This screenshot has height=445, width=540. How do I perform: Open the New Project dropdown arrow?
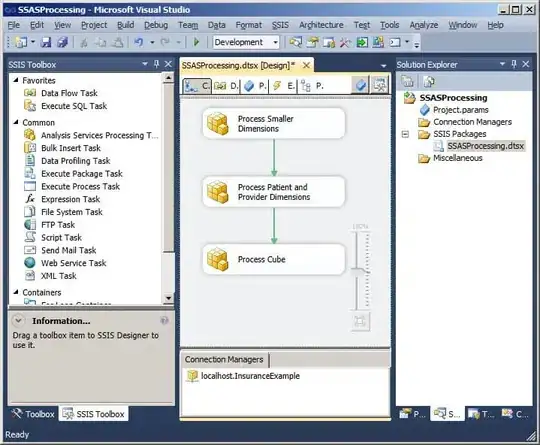(33, 42)
